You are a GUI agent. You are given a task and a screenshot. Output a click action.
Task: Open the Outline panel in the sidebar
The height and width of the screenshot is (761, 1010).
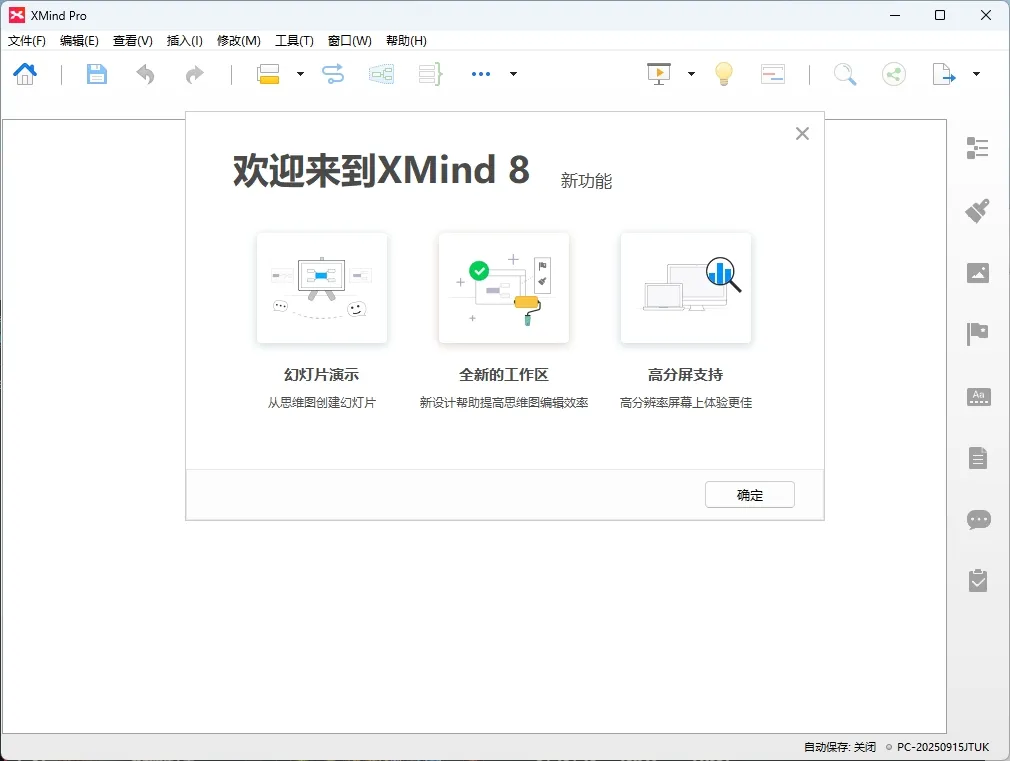click(x=978, y=148)
